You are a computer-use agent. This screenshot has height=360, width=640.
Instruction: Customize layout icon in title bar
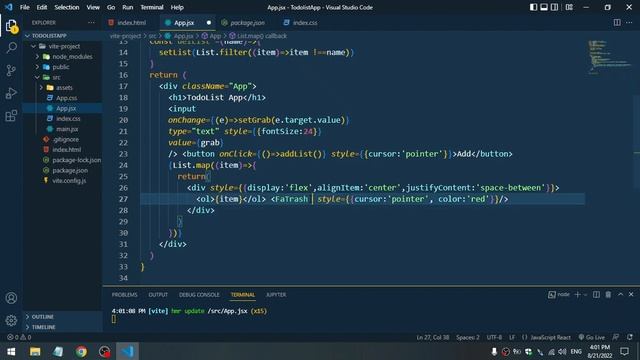click(x=569, y=7)
